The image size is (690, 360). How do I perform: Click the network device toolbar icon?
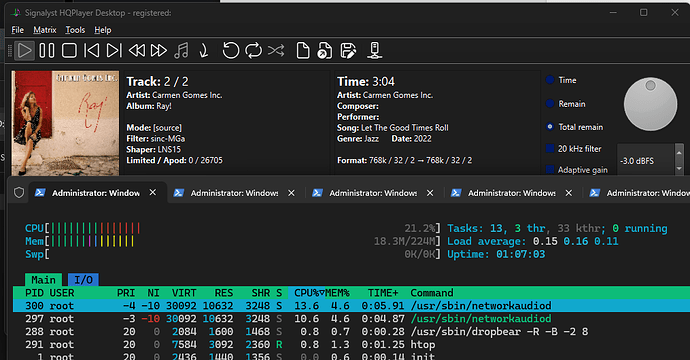pyautogui.click(x=374, y=50)
